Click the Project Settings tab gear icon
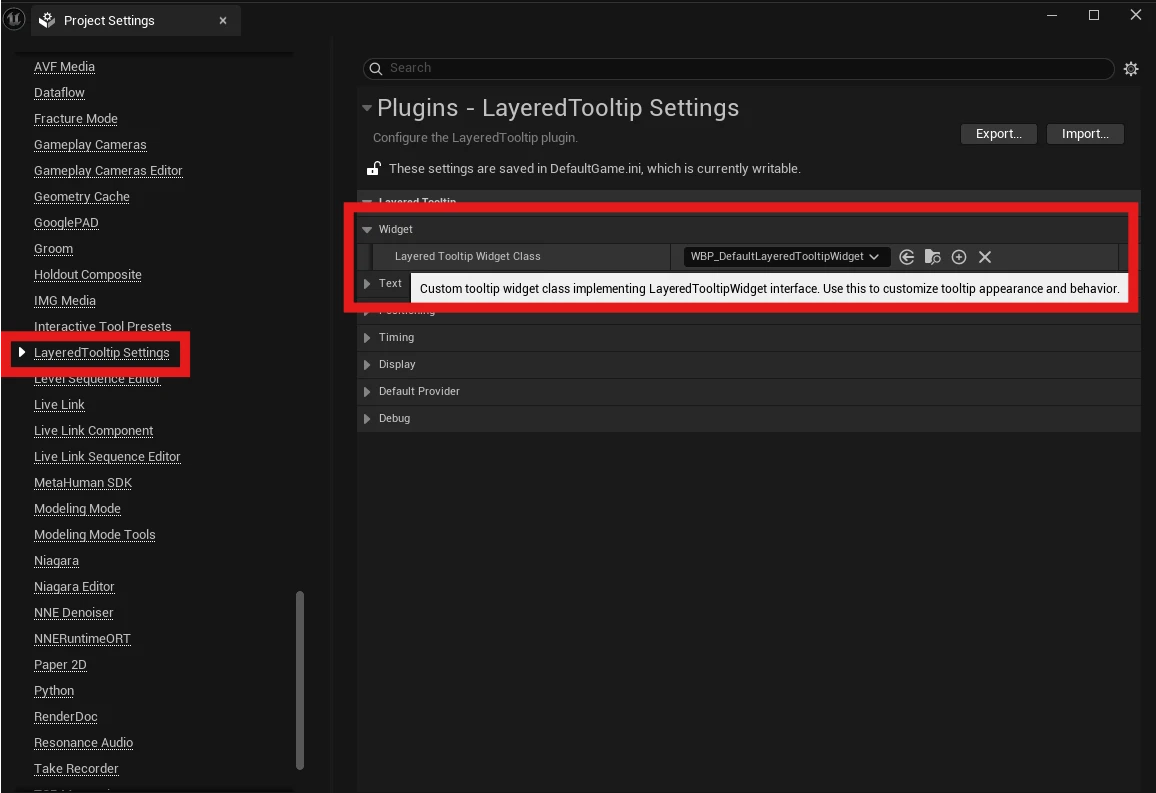 pos(47,20)
